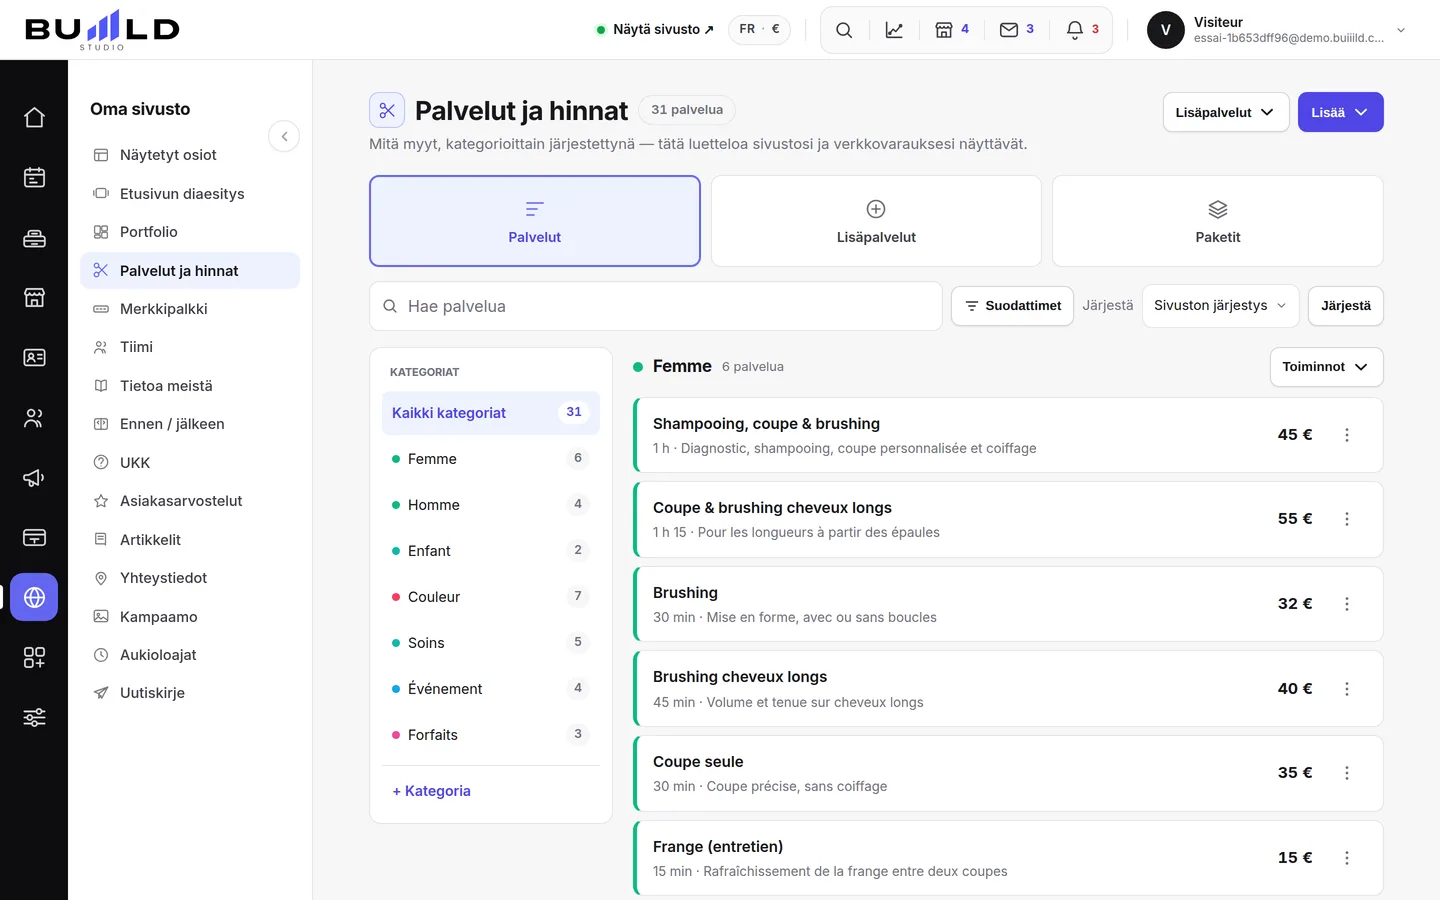Open Portfolio in the sidebar

[x=190, y=232]
